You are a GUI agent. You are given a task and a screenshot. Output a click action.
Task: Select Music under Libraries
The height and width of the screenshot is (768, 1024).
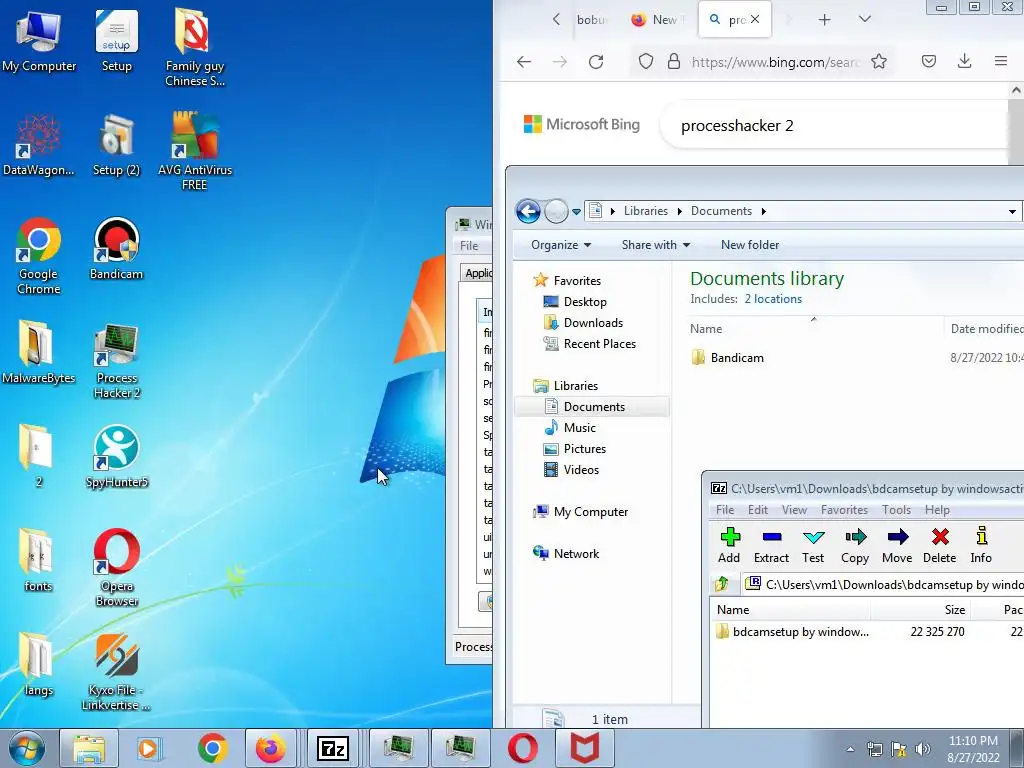click(x=579, y=428)
